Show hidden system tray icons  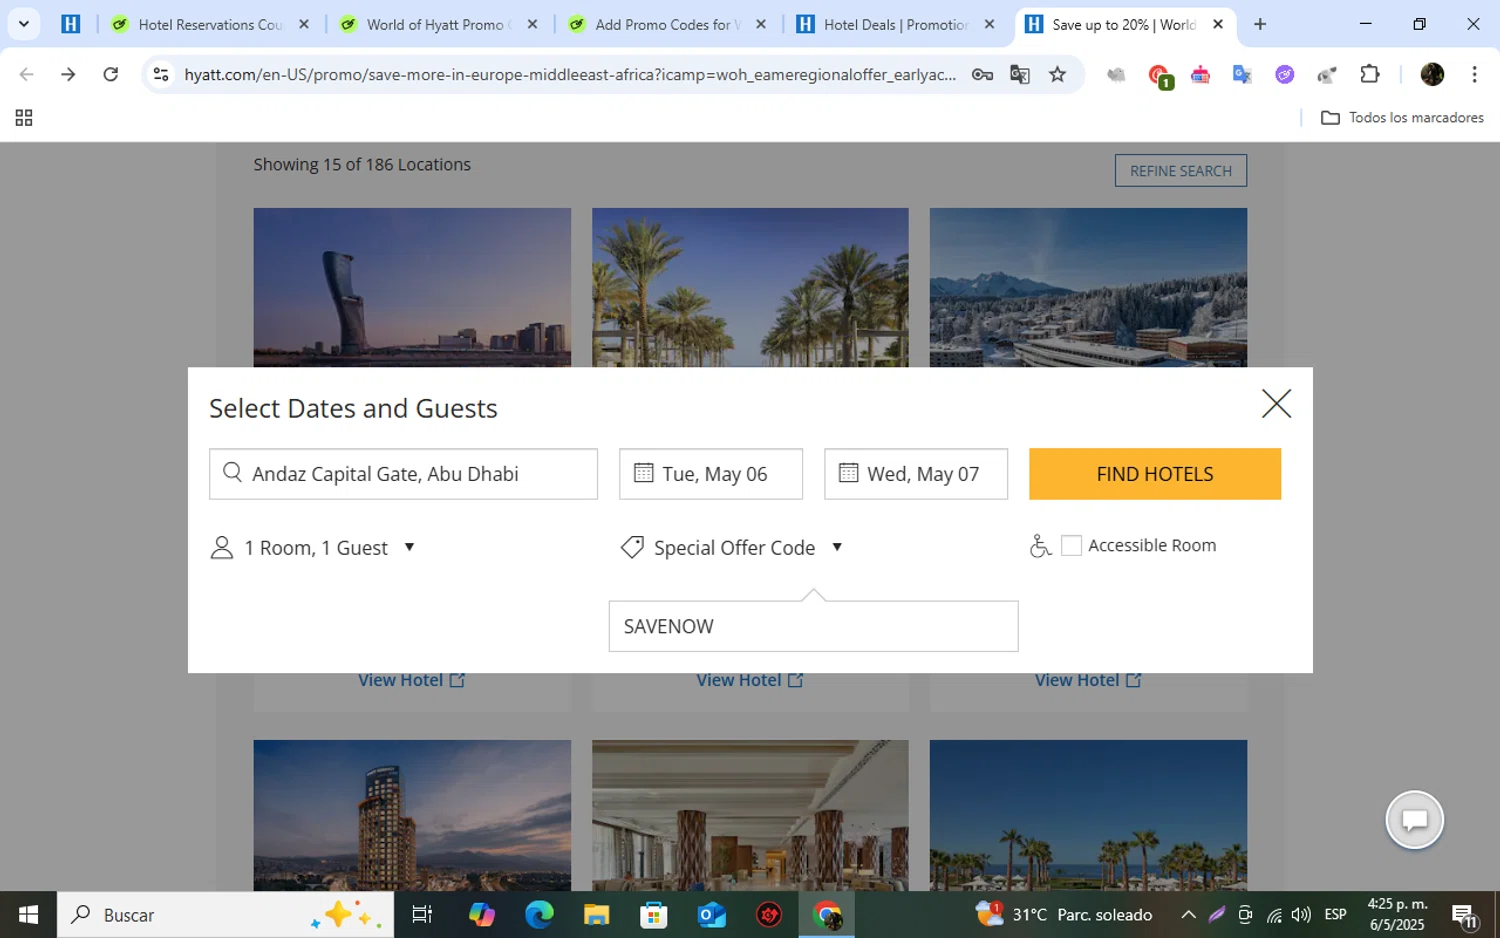coord(1188,915)
